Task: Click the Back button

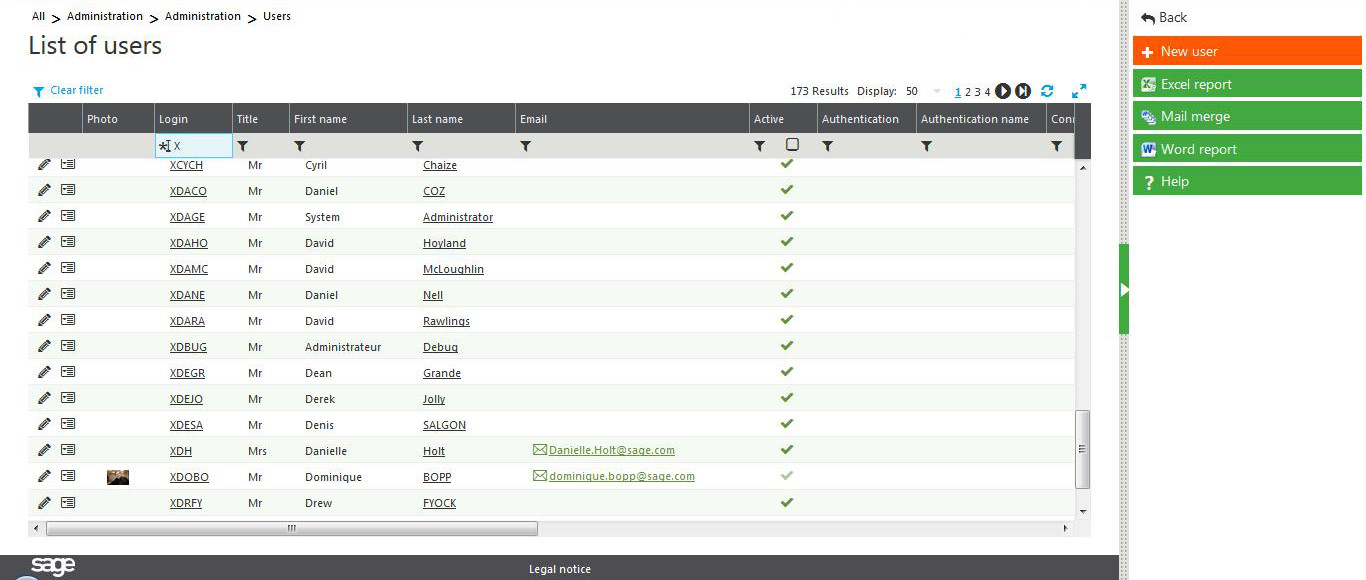Action: point(1164,17)
